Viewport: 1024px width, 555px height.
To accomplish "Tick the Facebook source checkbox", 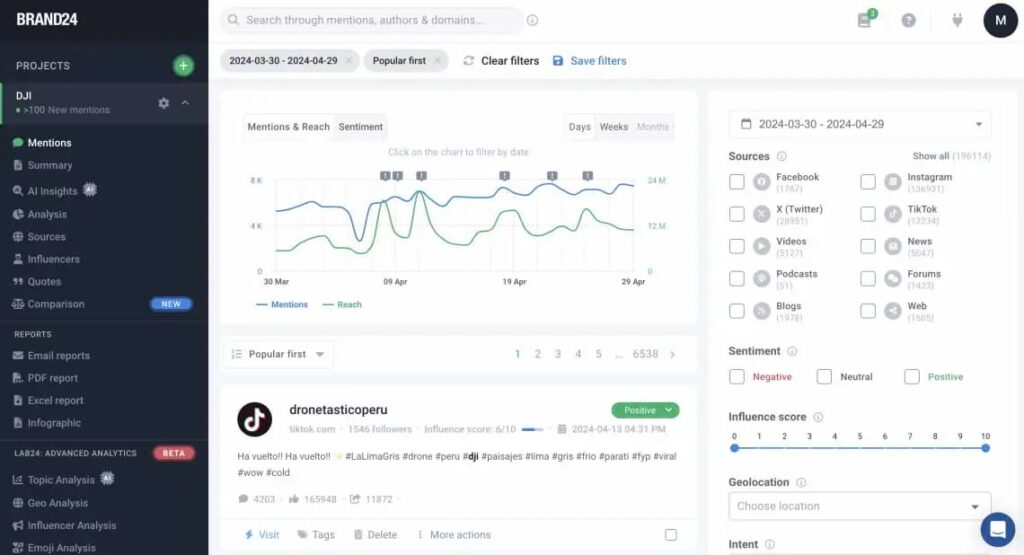I will point(737,182).
